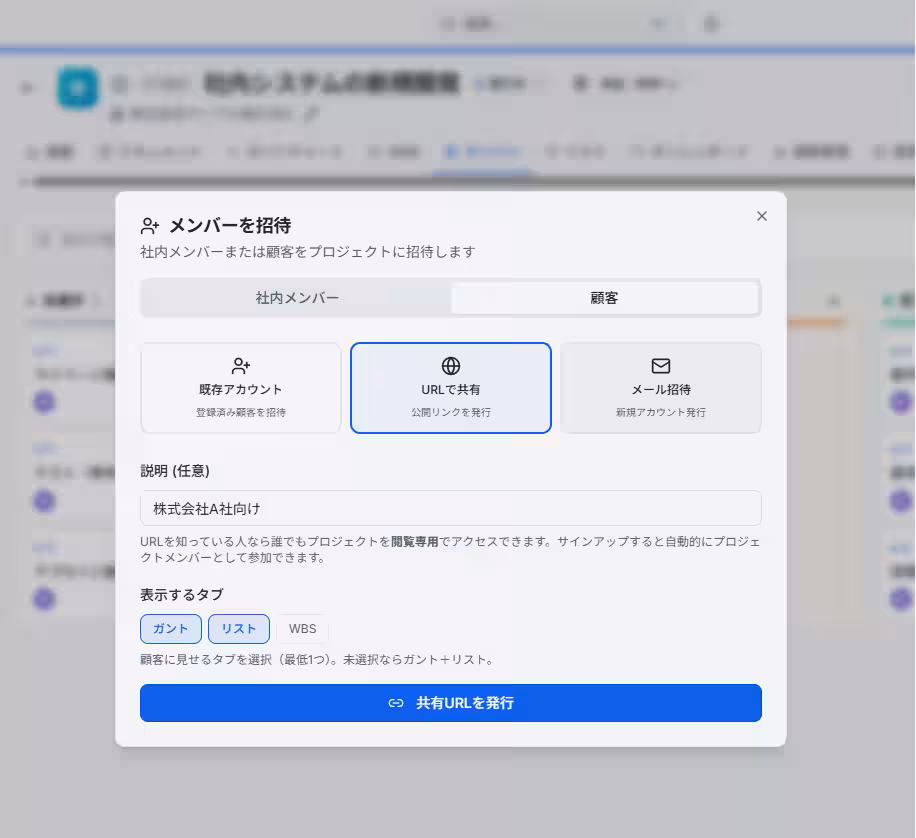This screenshot has height=838, width=916.
Task: Click the 新規アカウント発行 subtitle text
Action: tap(661, 413)
